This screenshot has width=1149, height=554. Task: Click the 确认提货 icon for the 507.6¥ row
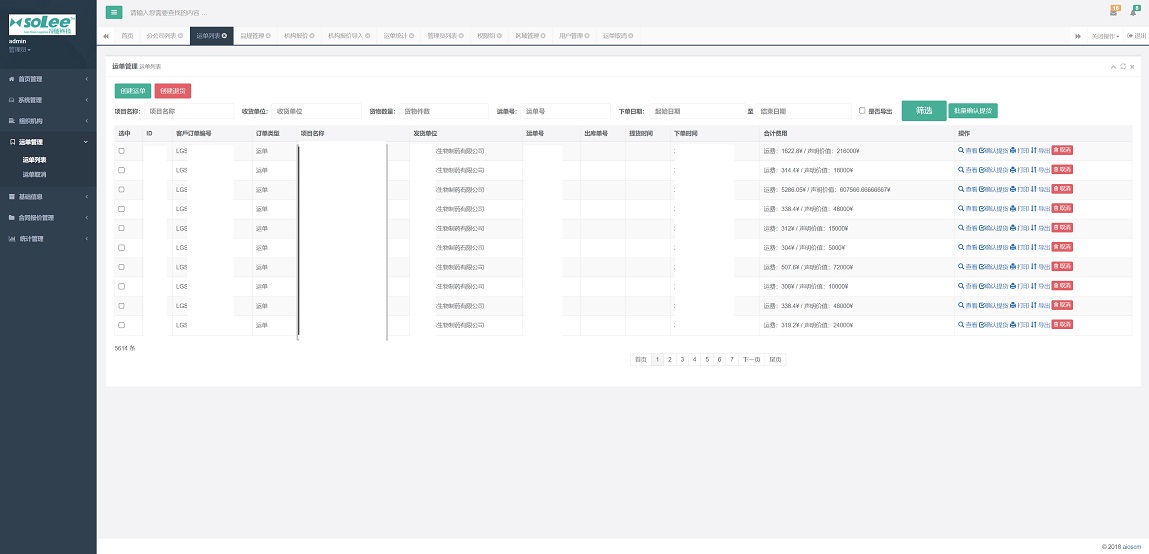pyautogui.click(x=982, y=267)
